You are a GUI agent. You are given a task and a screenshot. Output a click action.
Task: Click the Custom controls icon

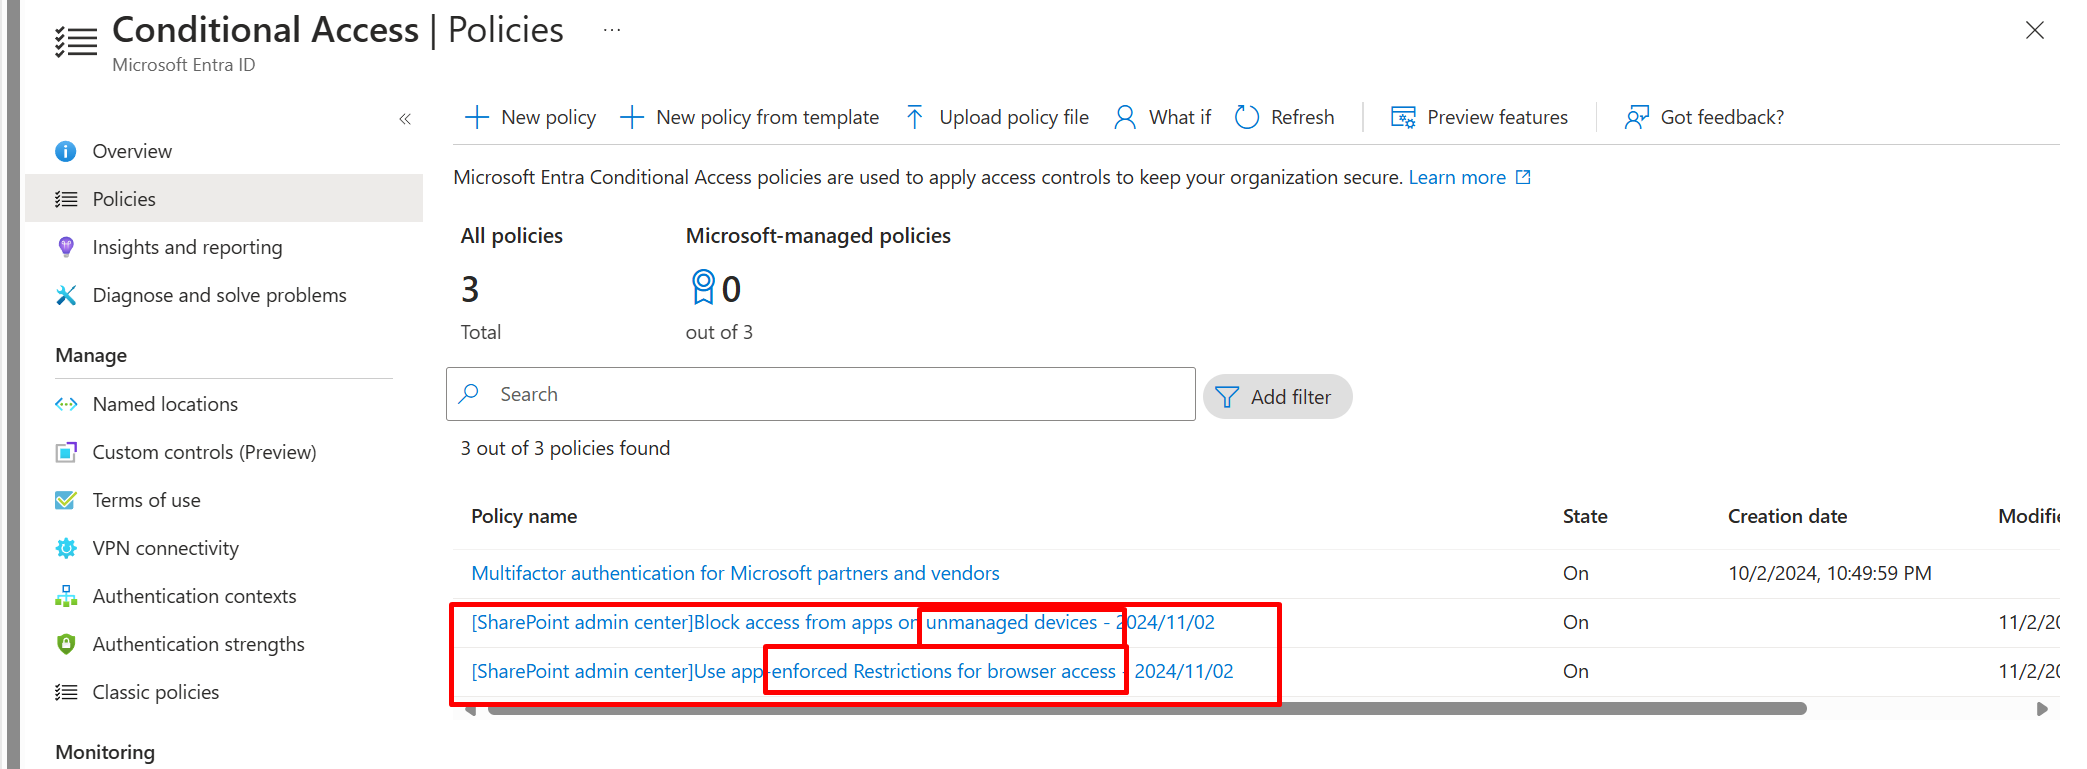point(66,452)
